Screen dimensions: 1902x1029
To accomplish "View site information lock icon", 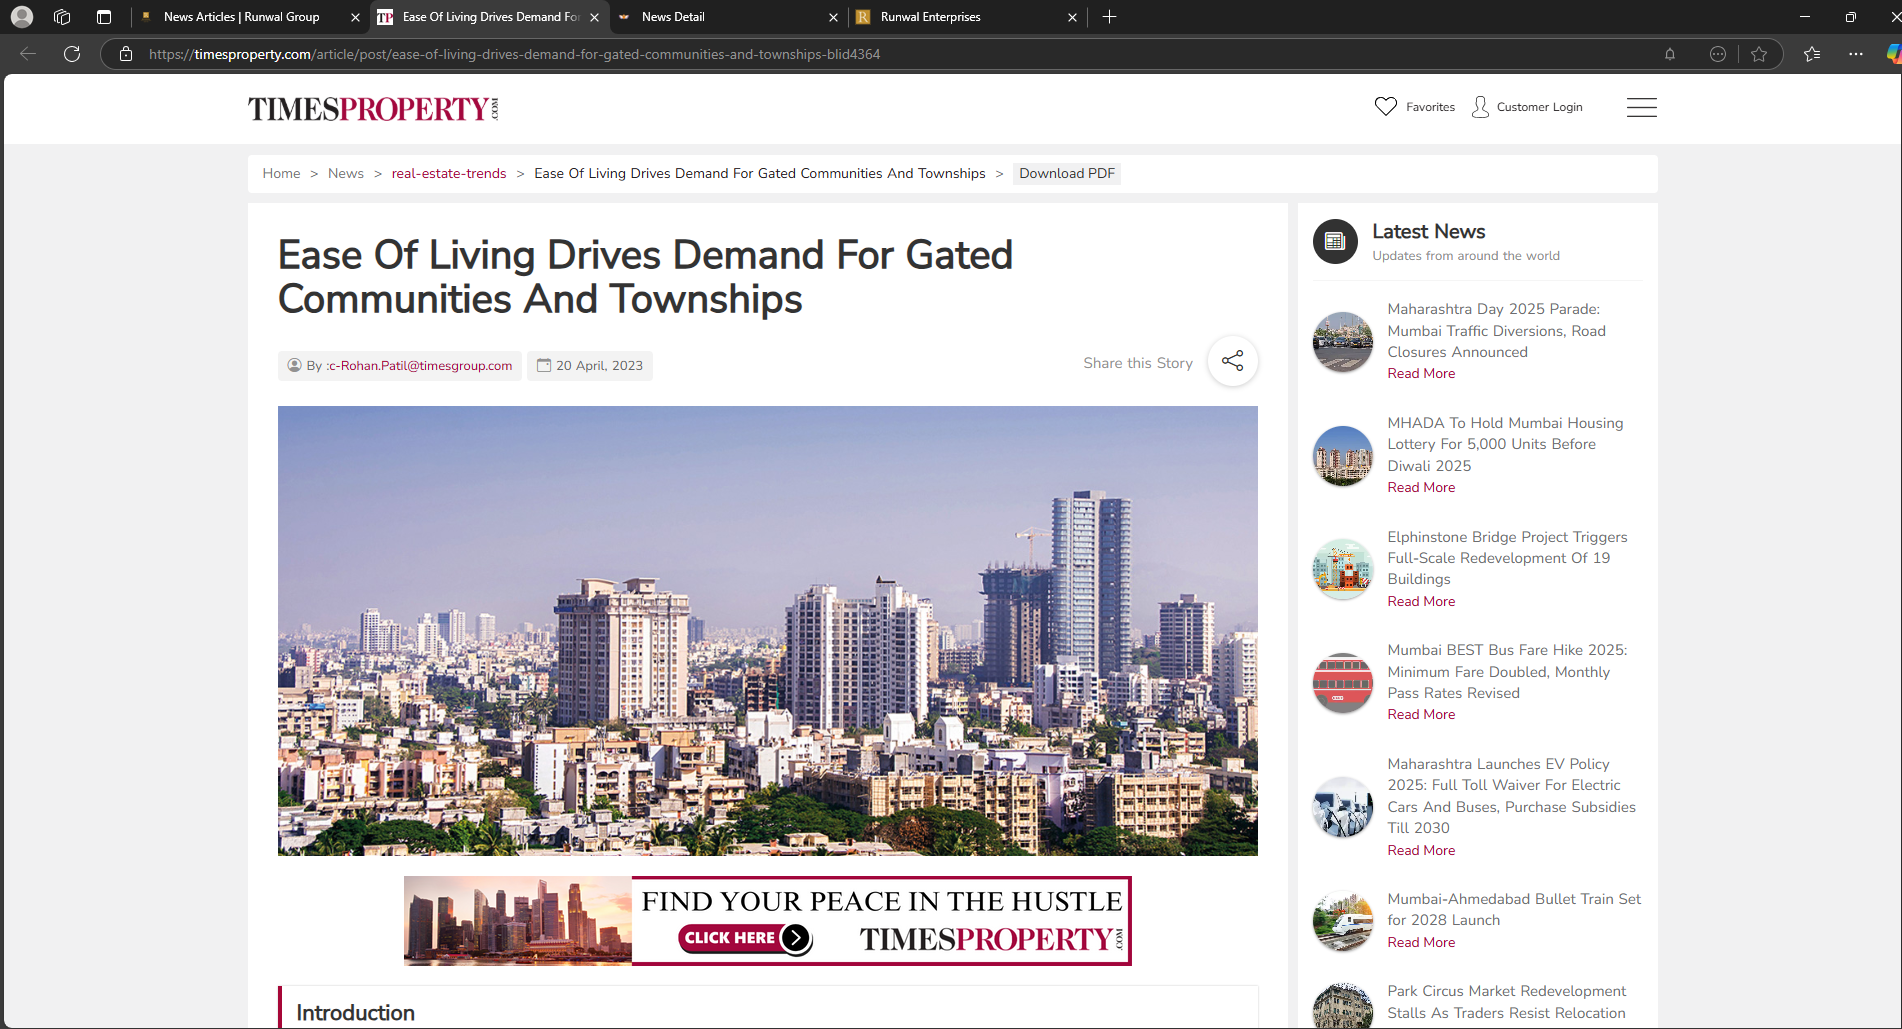I will coord(126,54).
